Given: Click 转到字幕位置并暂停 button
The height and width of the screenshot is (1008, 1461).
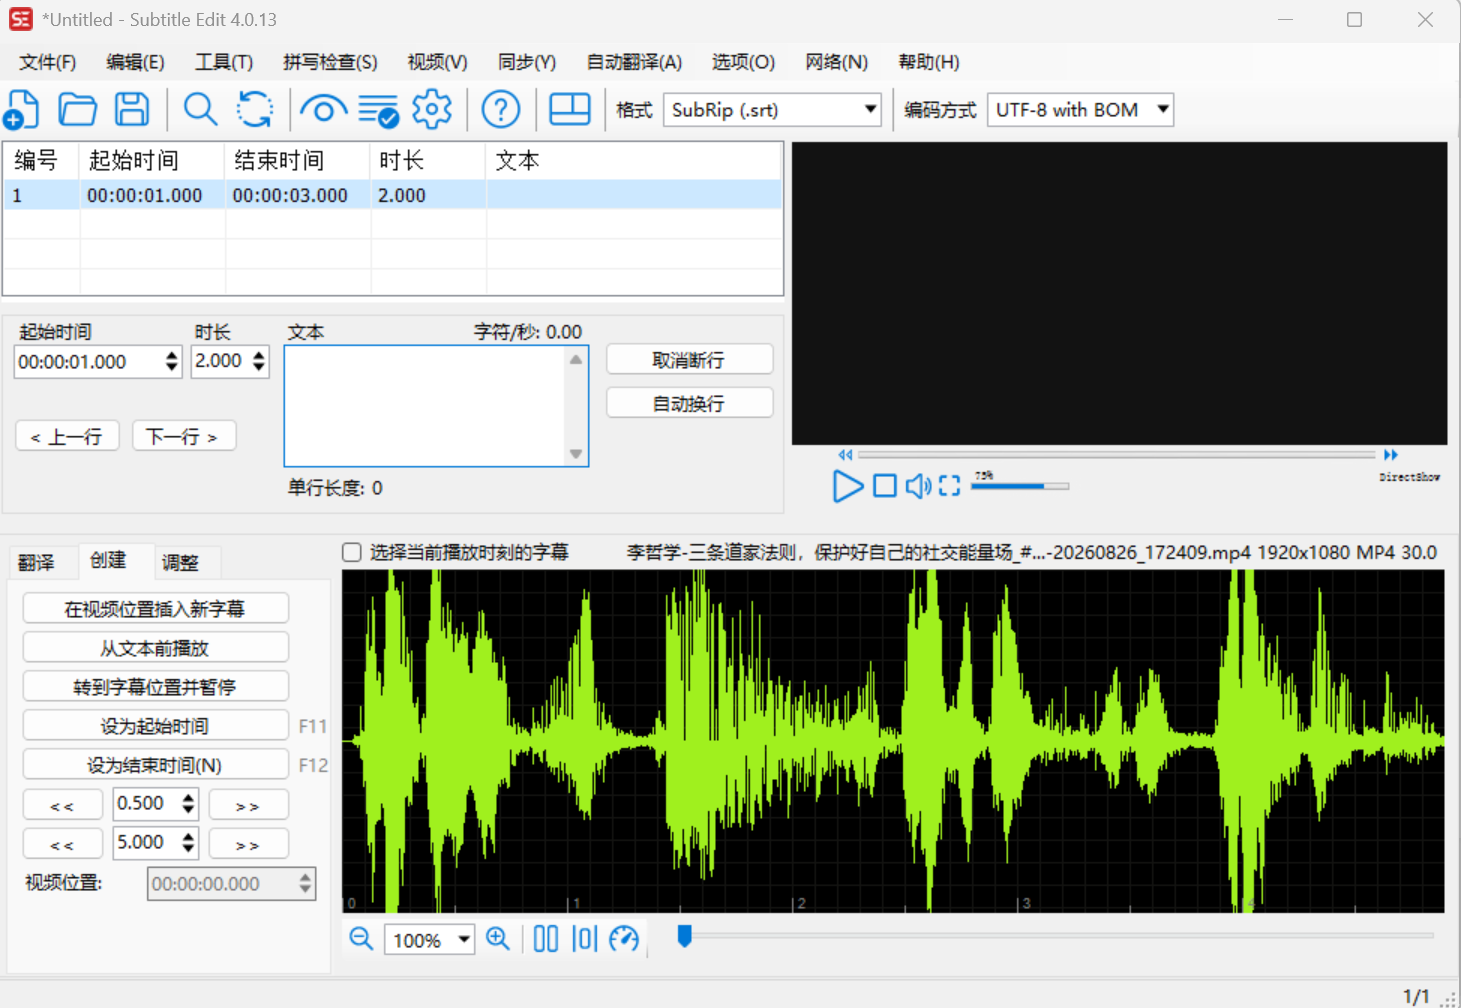Looking at the screenshot, I should point(155,686).
